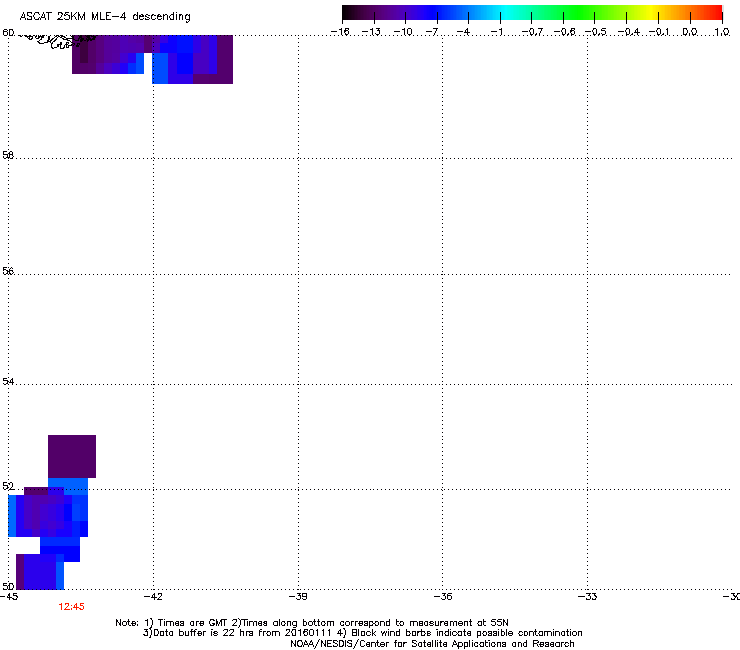Click the "1.0" color scale label
This screenshot has width=740, height=650.
tap(722, 32)
